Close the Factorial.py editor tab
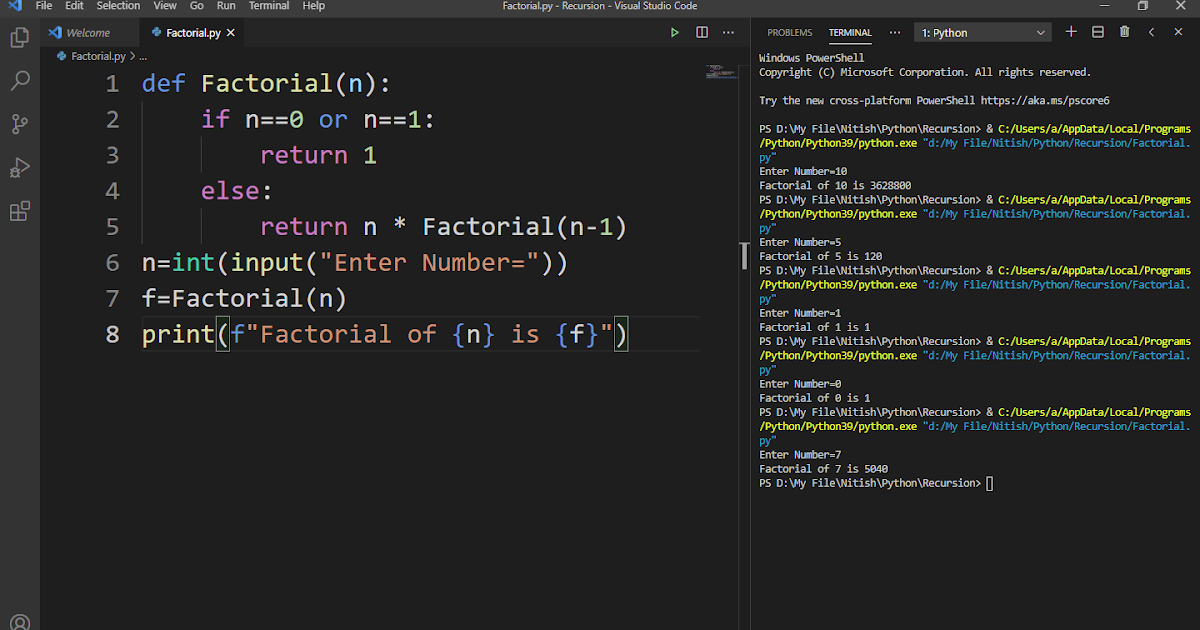The image size is (1200, 630). [232, 33]
